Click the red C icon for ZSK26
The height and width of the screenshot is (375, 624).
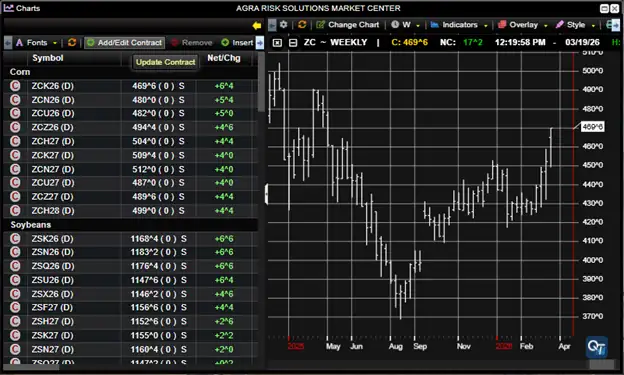pyautogui.click(x=15, y=238)
